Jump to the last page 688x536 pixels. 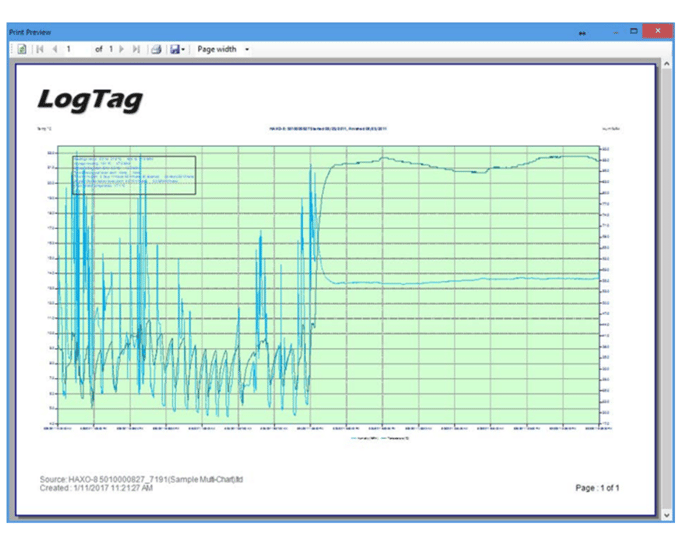coord(136,49)
